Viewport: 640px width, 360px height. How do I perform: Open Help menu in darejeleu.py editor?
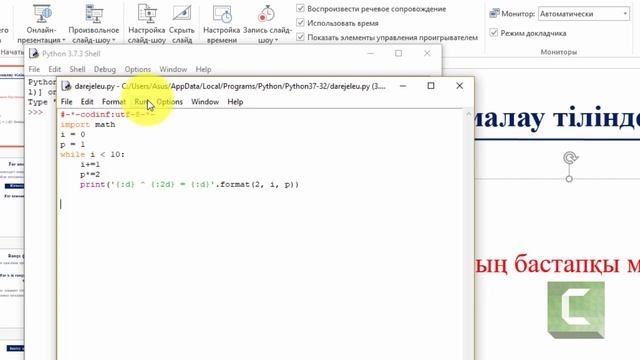(235, 102)
